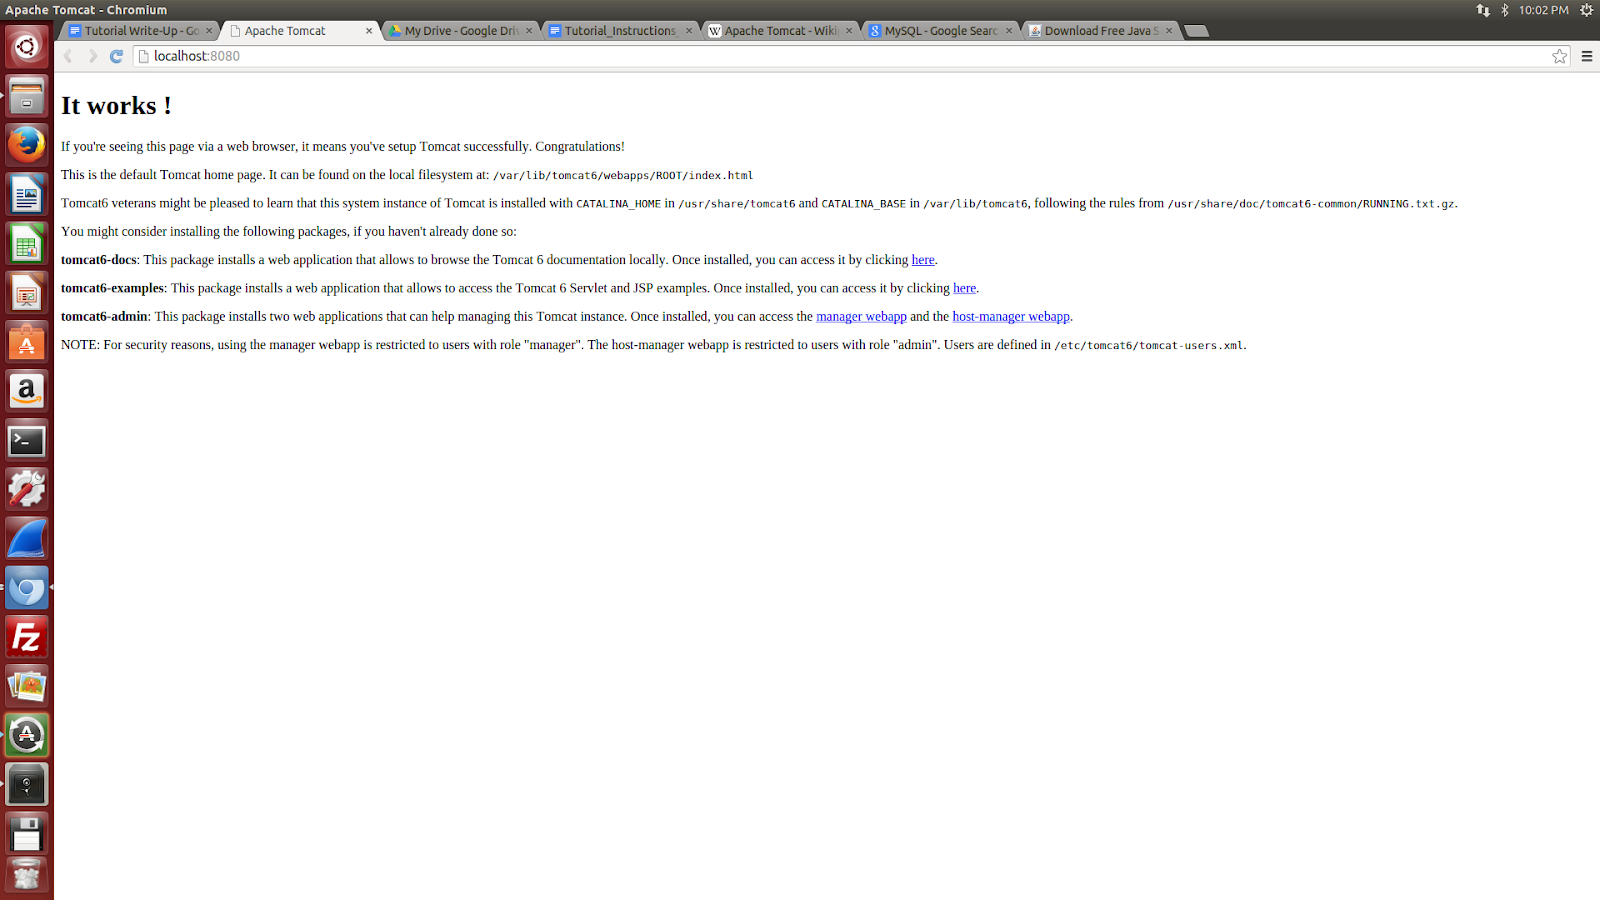The height and width of the screenshot is (900, 1600).
Task: Open the Shotwell photo manager icon
Action: click(27, 686)
